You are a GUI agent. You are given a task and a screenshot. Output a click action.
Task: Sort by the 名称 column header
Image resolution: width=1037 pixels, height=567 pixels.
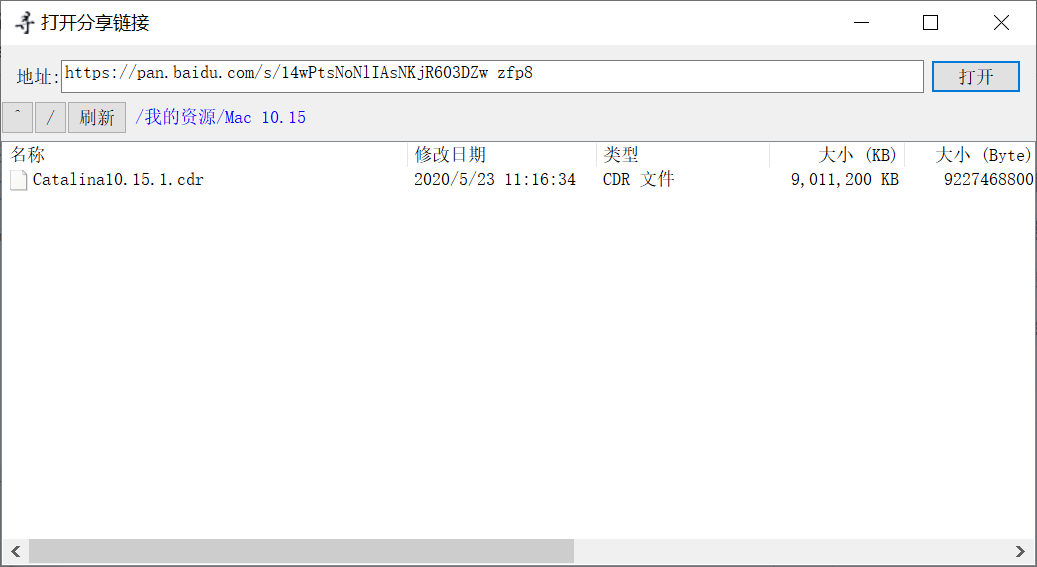pyautogui.click(x=205, y=155)
